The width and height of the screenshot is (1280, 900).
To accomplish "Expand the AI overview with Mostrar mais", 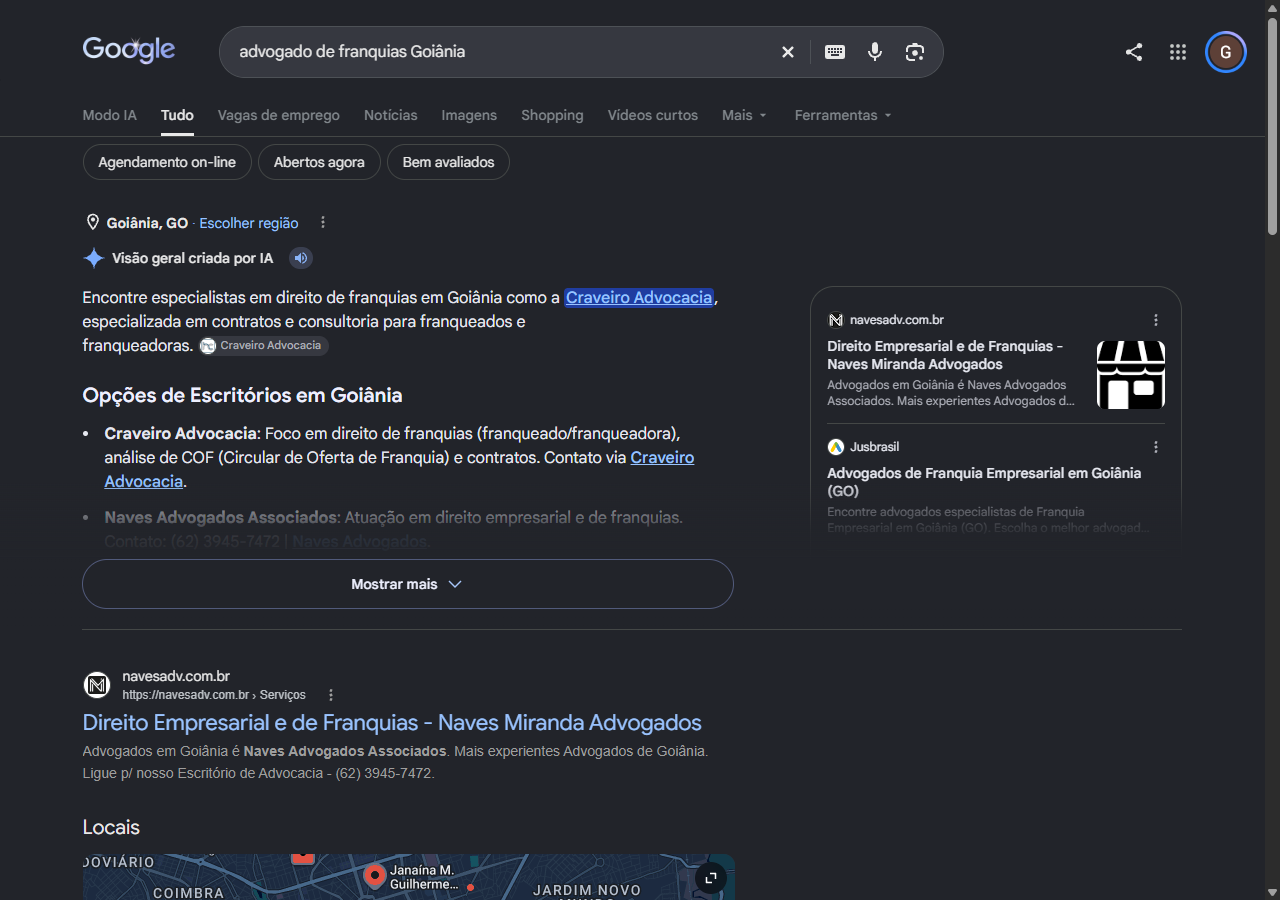I will pyautogui.click(x=408, y=584).
